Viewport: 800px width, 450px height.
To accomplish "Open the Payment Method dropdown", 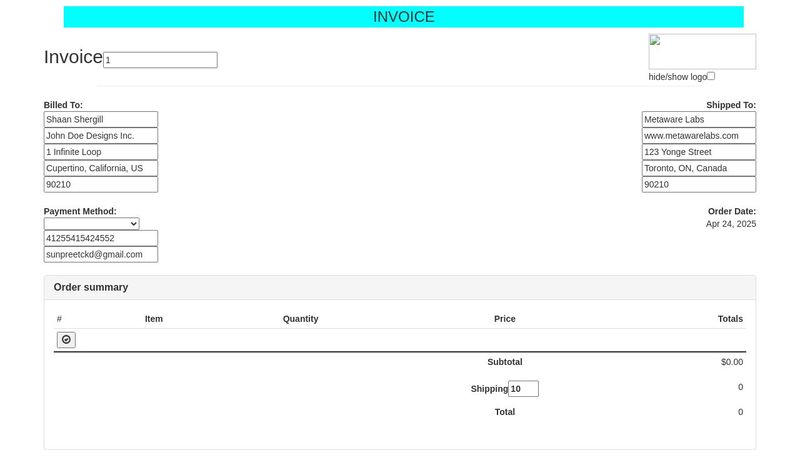I will (x=91, y=223).
